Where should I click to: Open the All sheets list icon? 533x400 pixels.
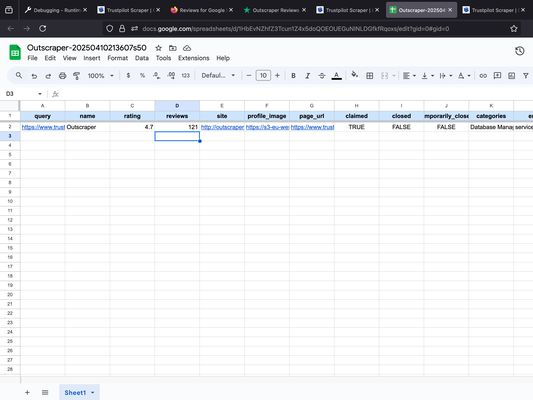(45, 393)
